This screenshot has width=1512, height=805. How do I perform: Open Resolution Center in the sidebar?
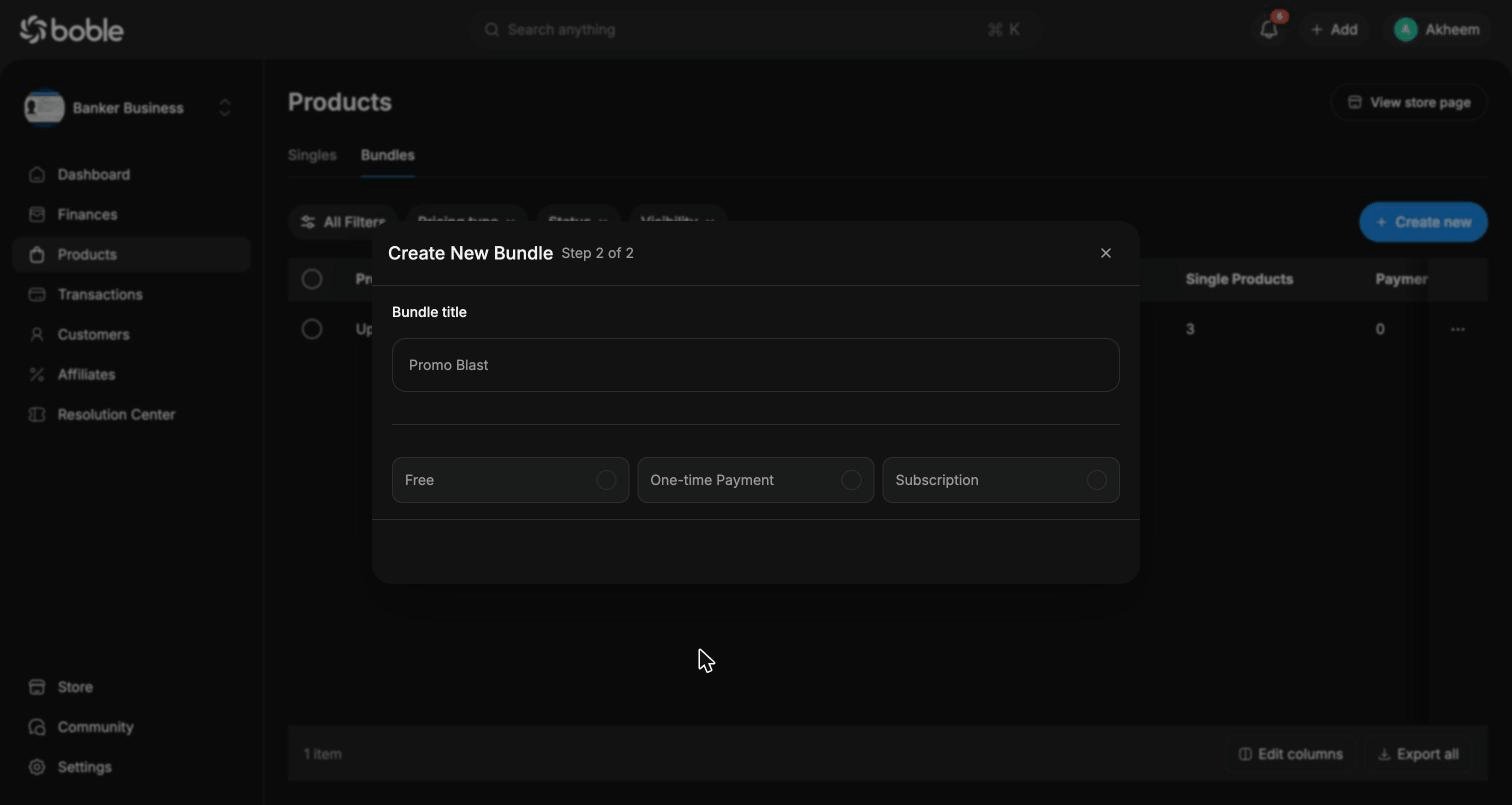(131, 415)
